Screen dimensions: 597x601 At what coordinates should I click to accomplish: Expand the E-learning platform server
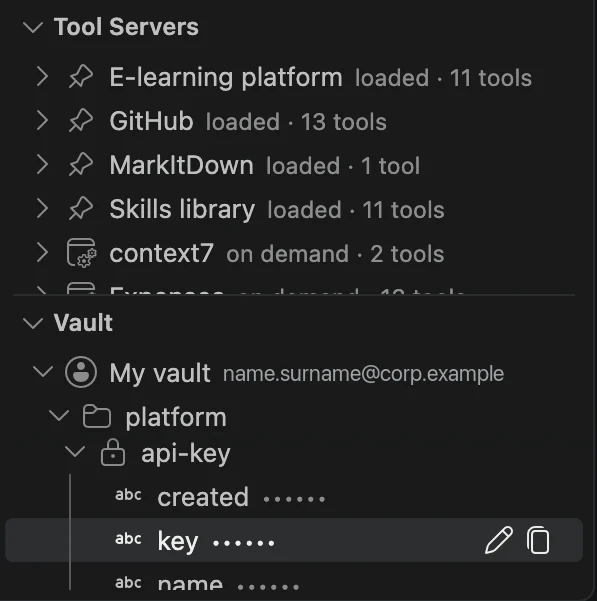43,76
